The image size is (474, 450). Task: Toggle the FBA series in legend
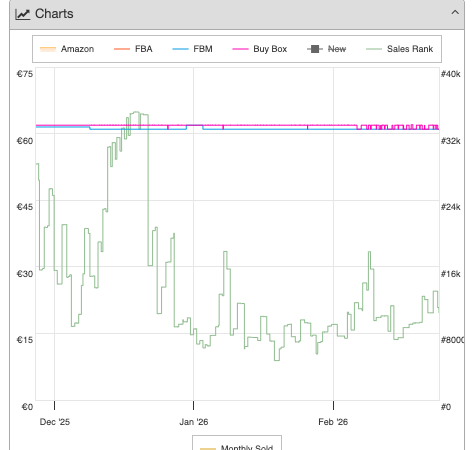point(133,49)
